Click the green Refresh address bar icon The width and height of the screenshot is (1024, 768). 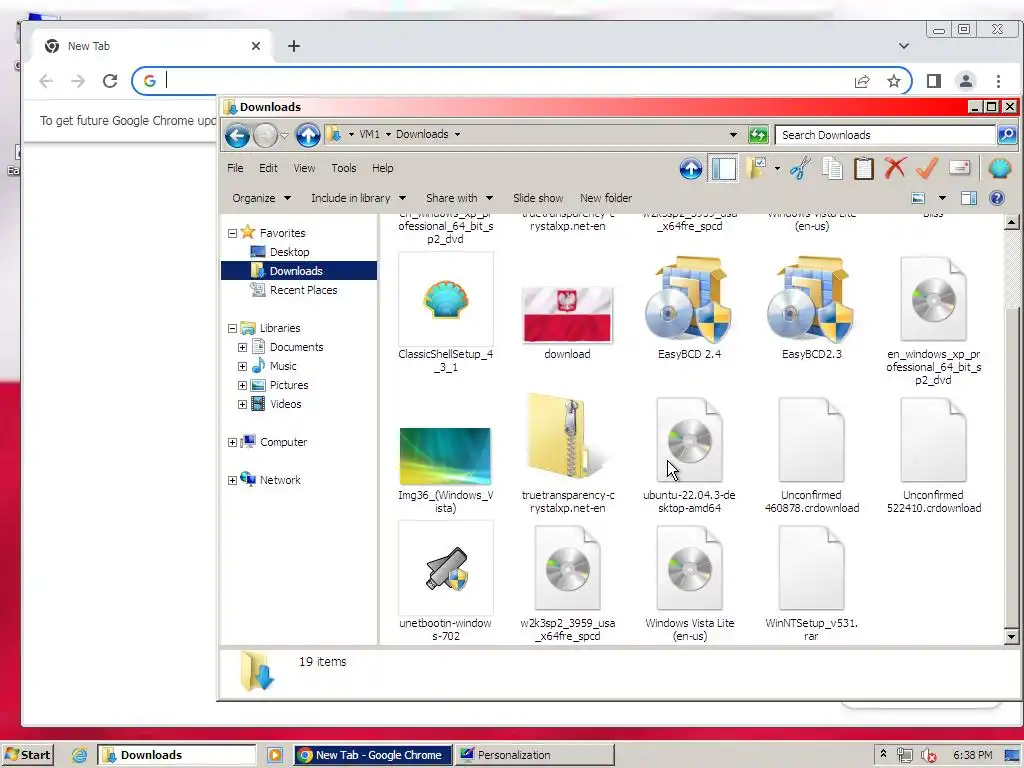tap(758, 135)
